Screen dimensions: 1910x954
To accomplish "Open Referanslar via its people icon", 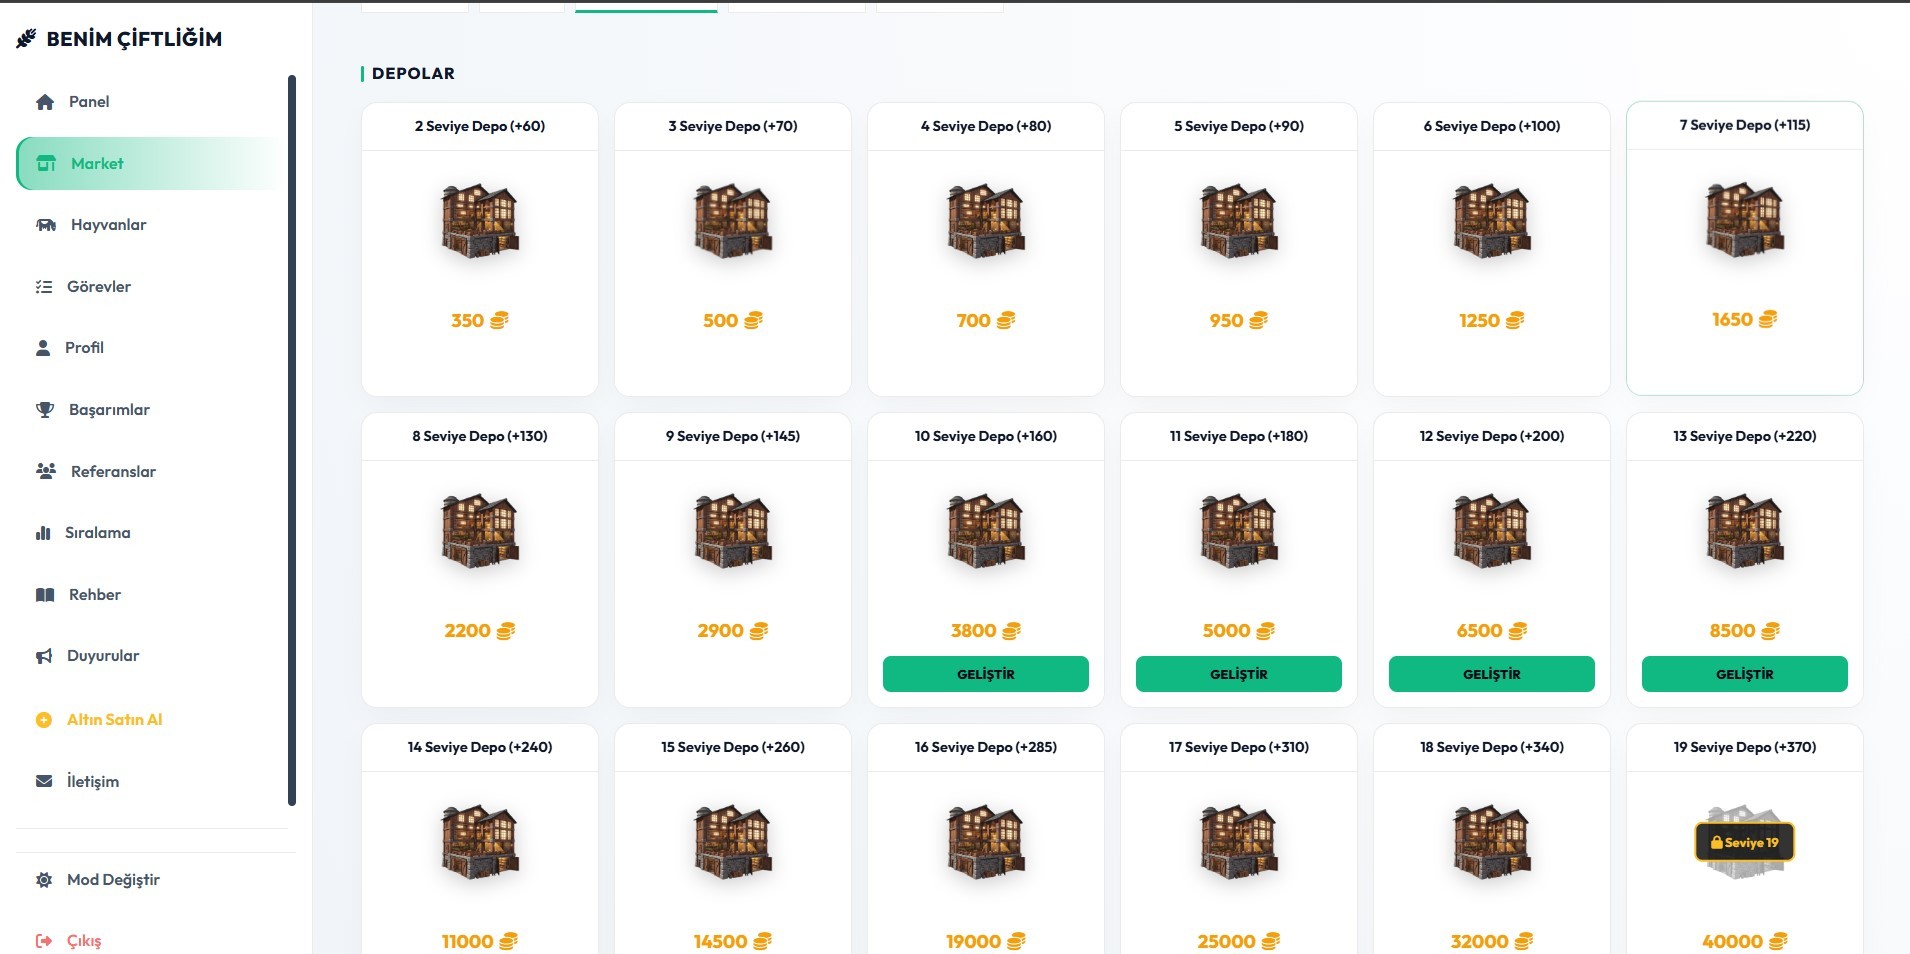I will (46, 471).
